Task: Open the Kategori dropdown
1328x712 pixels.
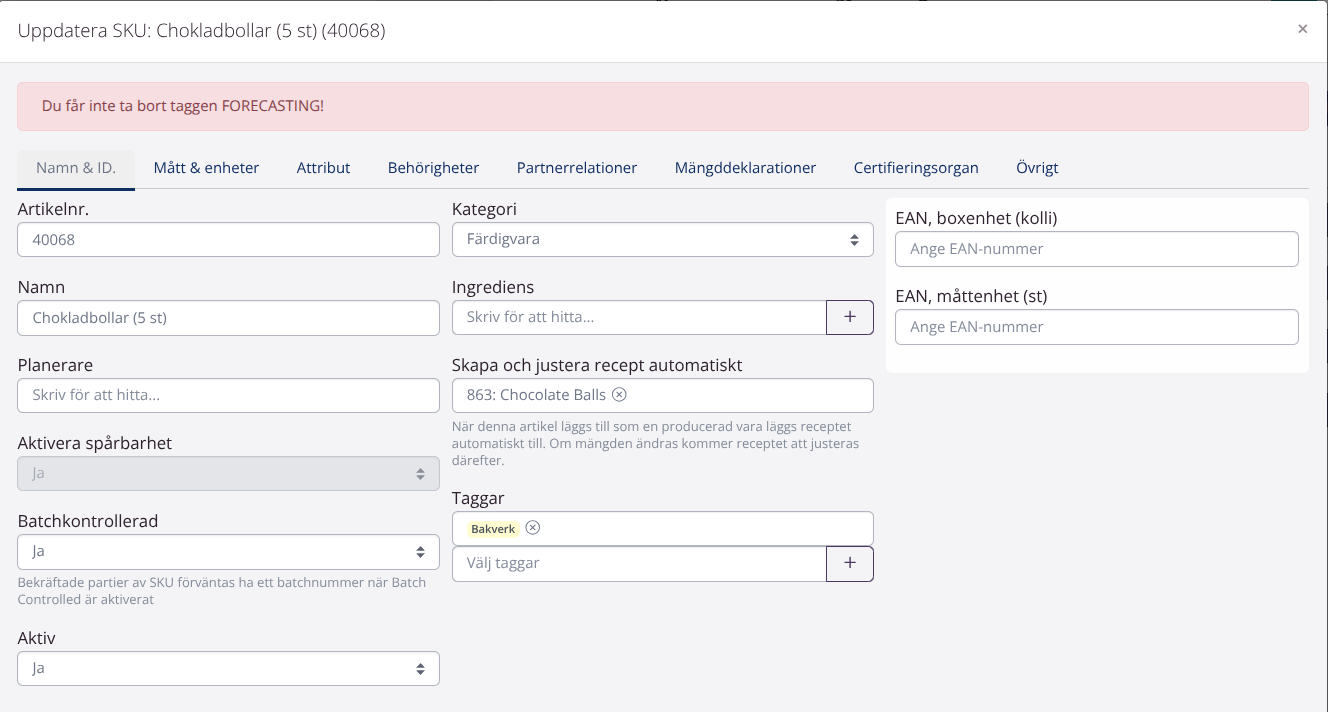Action: (662, 240)
